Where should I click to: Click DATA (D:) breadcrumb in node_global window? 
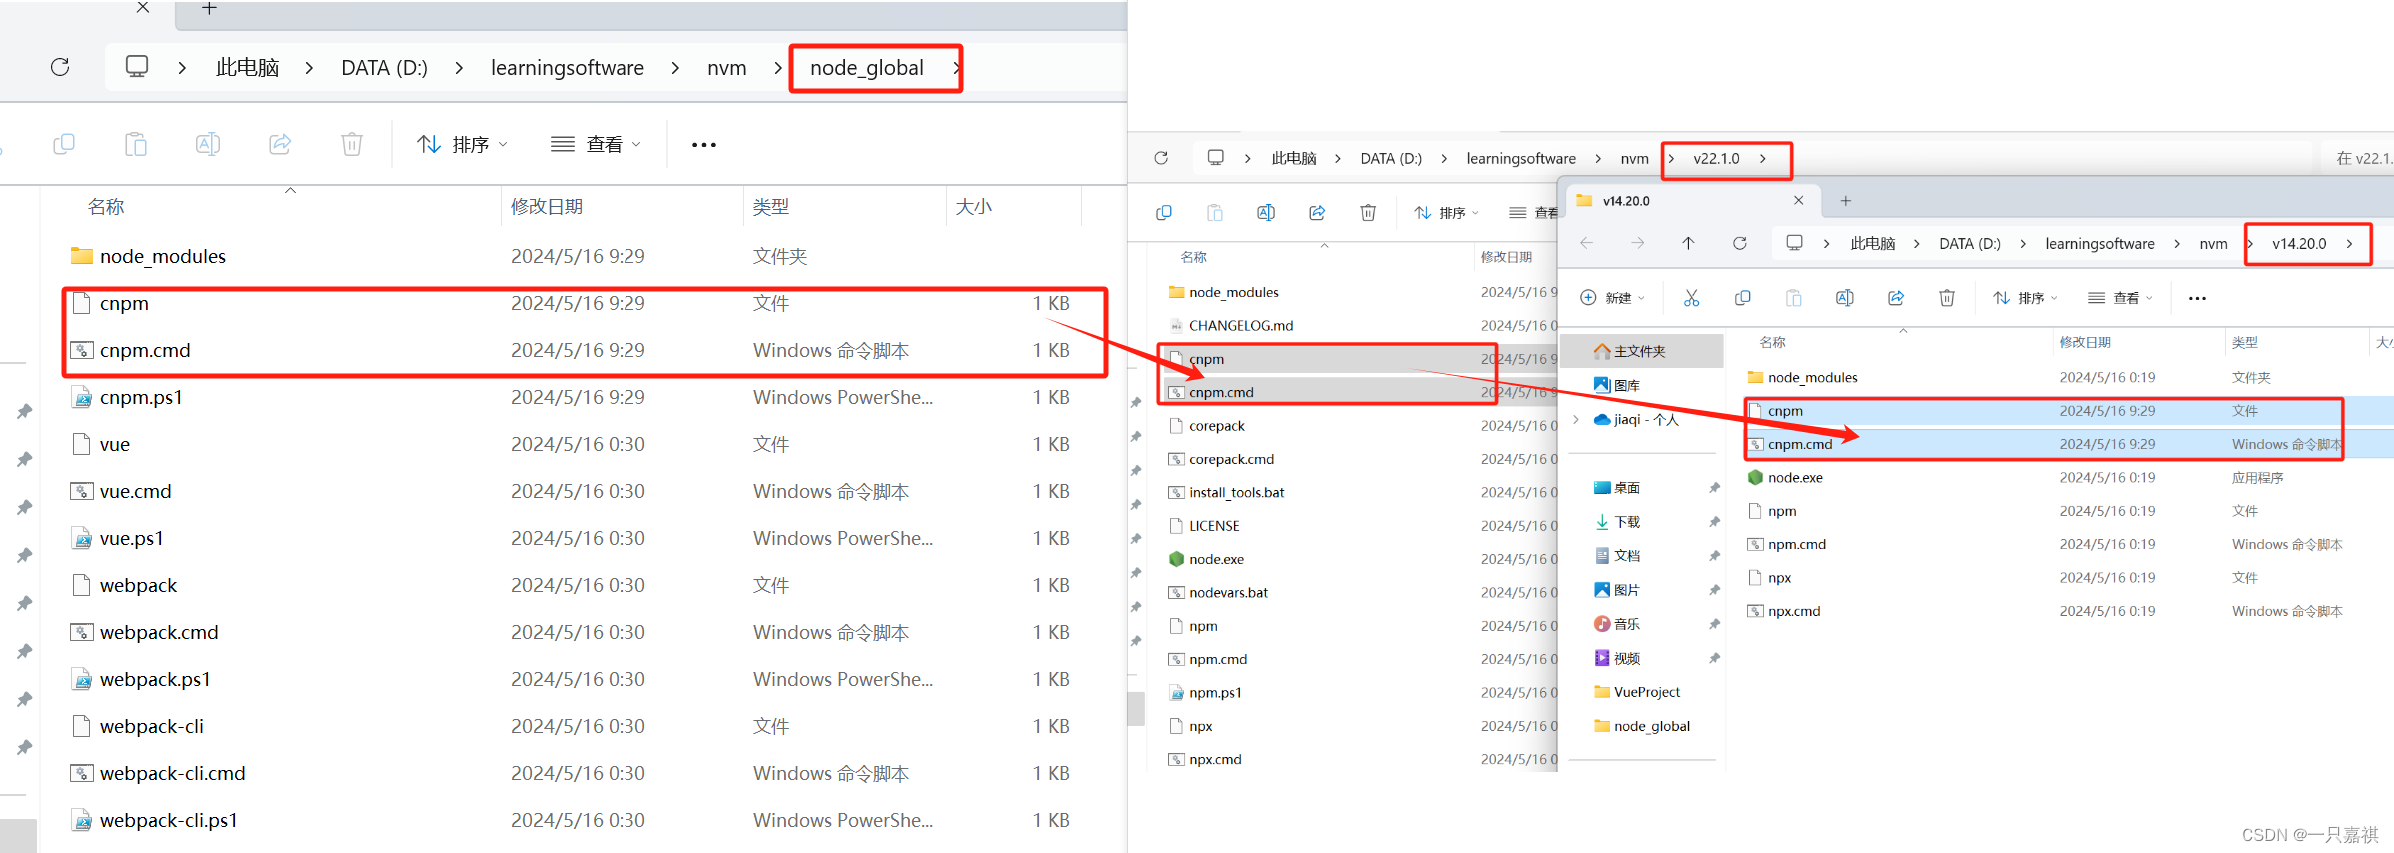point(384,68)
